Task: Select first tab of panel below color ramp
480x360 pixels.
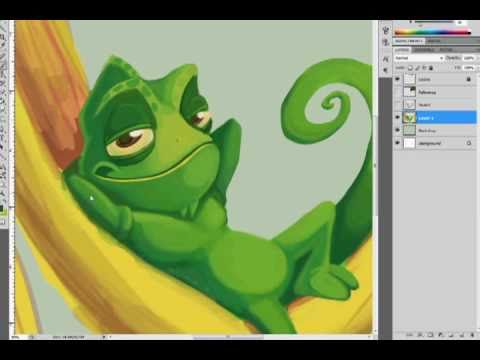Action: (x=409, y=41)
